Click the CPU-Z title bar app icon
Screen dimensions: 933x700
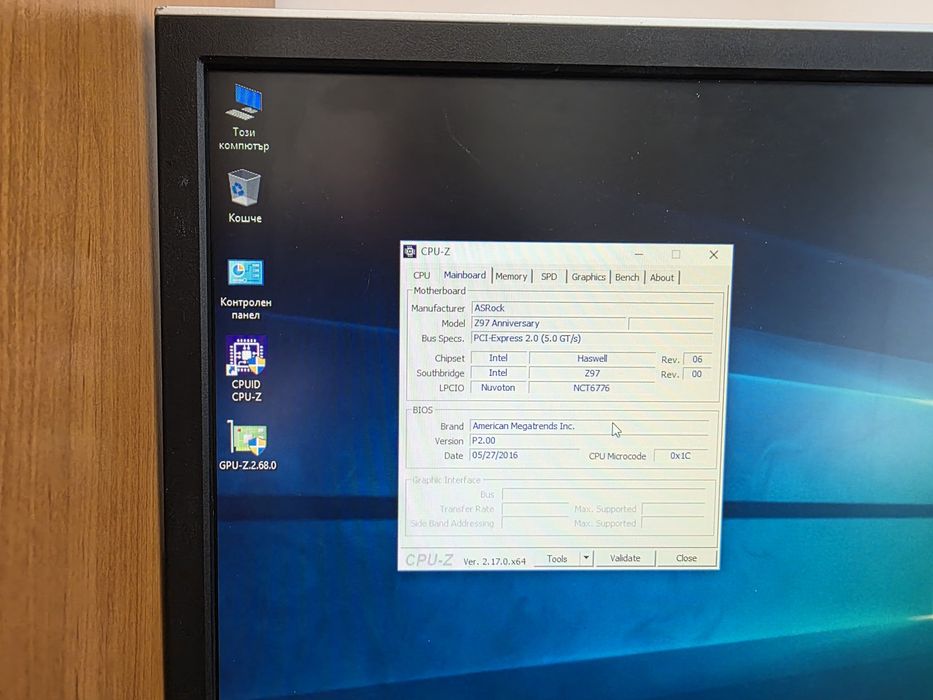click(x=410, y=251)
